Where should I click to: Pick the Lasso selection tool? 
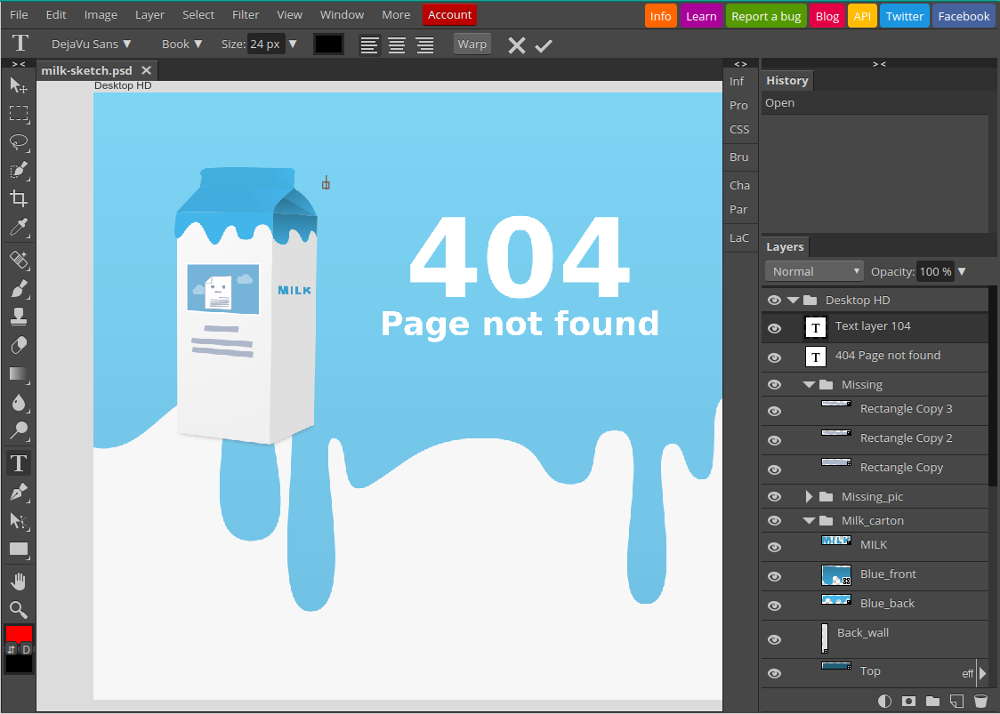pyautogui.click(x=18, y=142)
